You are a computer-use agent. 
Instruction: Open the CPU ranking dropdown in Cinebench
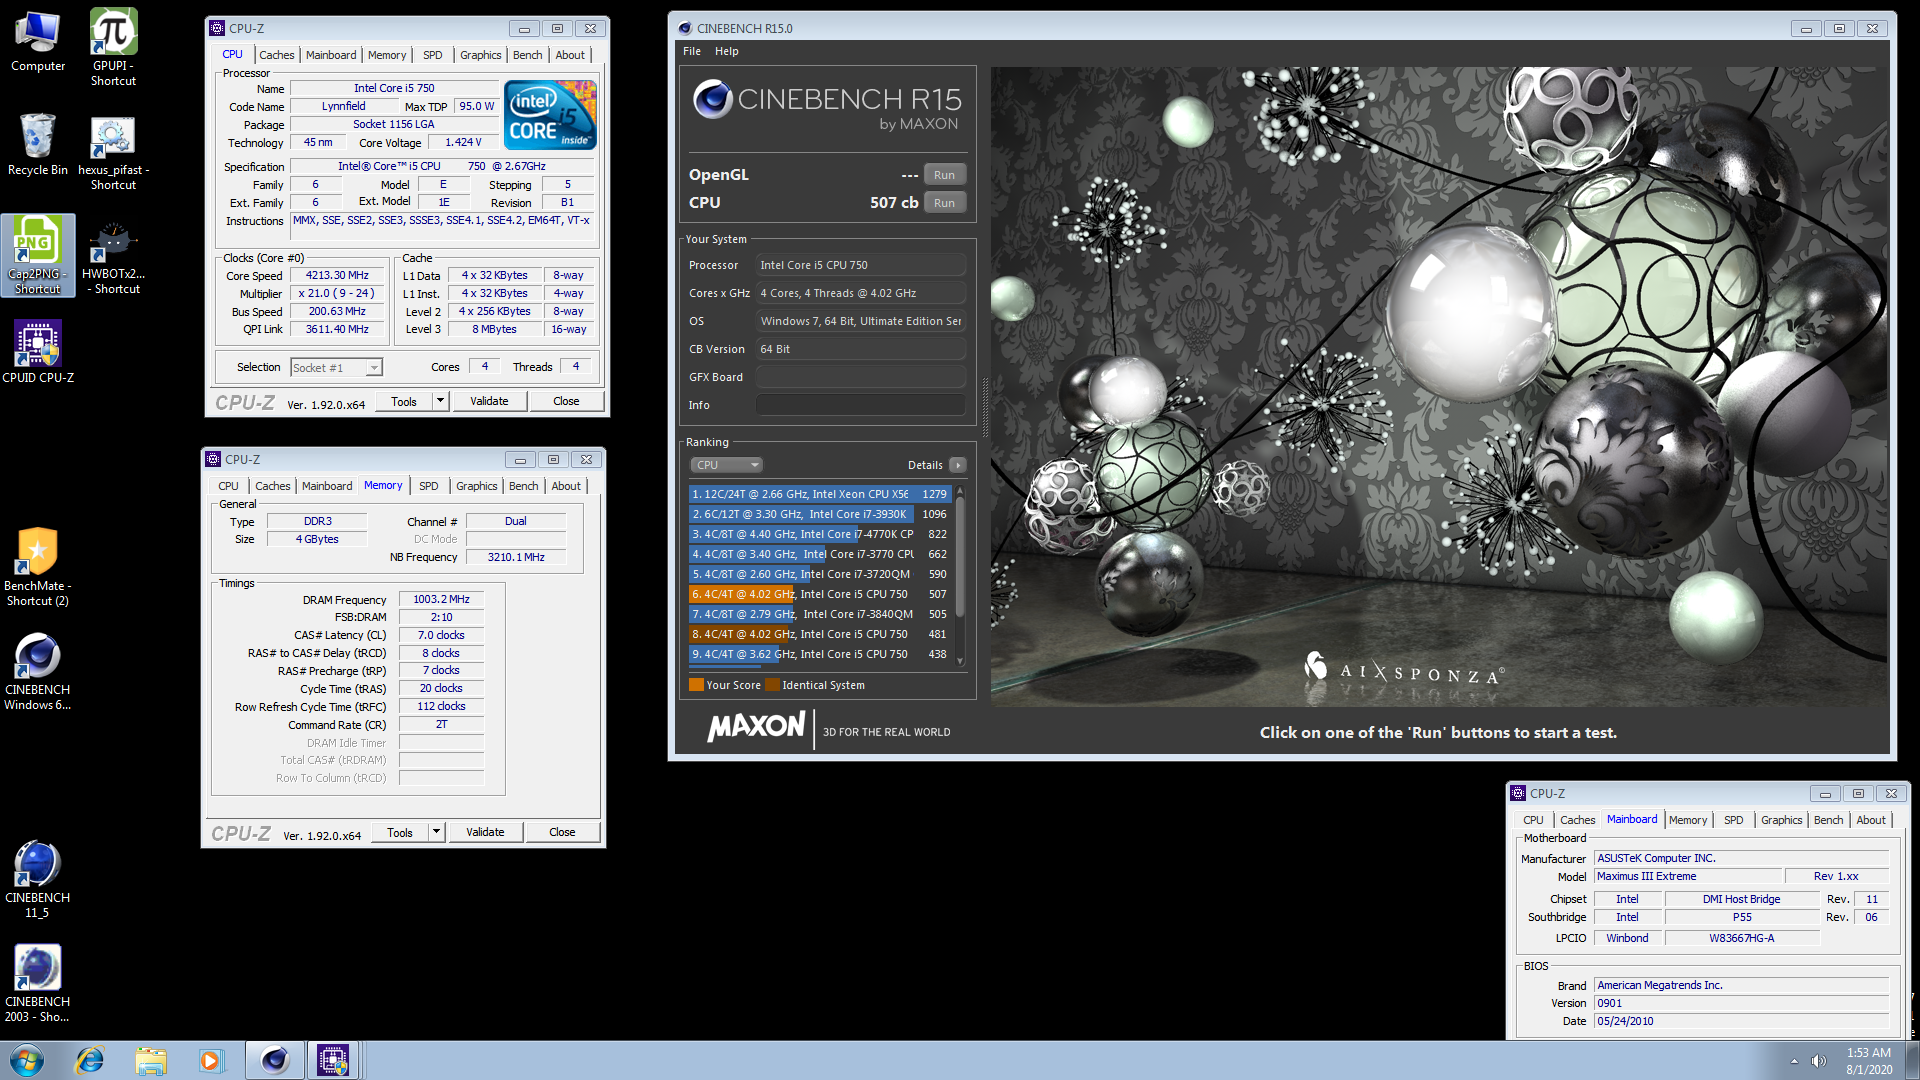point(726,465)
